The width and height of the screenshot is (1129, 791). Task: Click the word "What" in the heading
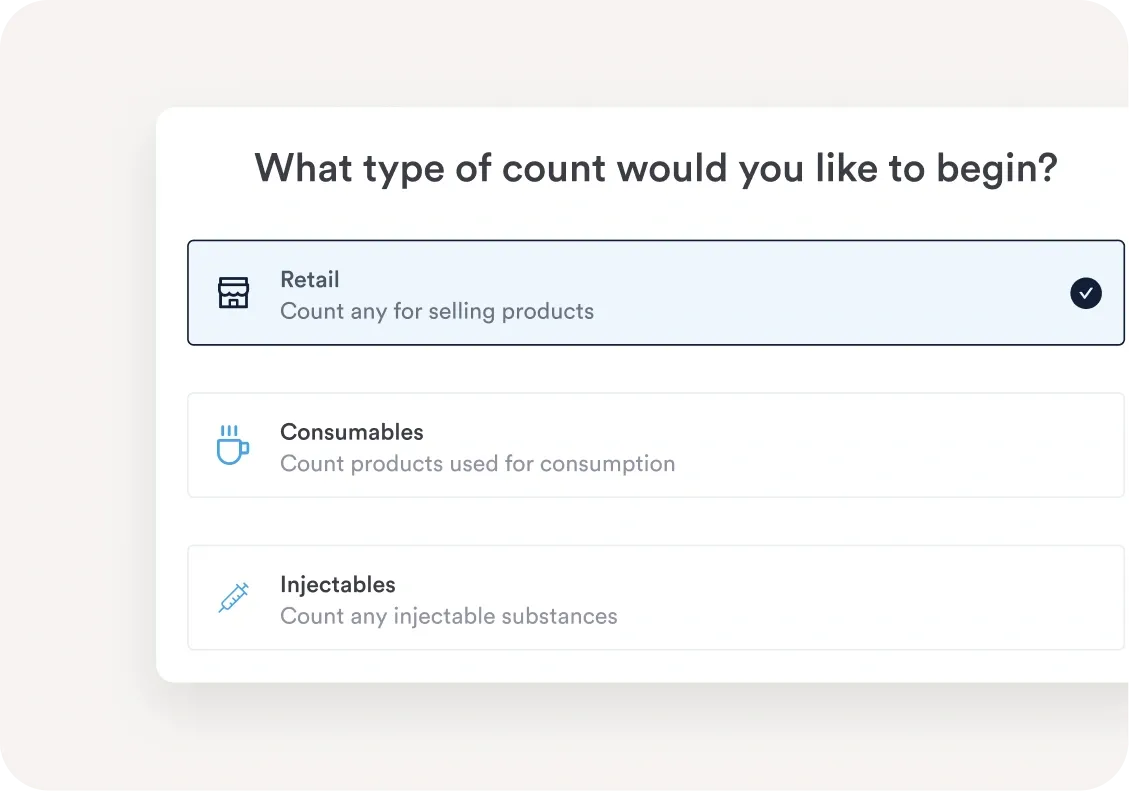click(303, 168)
